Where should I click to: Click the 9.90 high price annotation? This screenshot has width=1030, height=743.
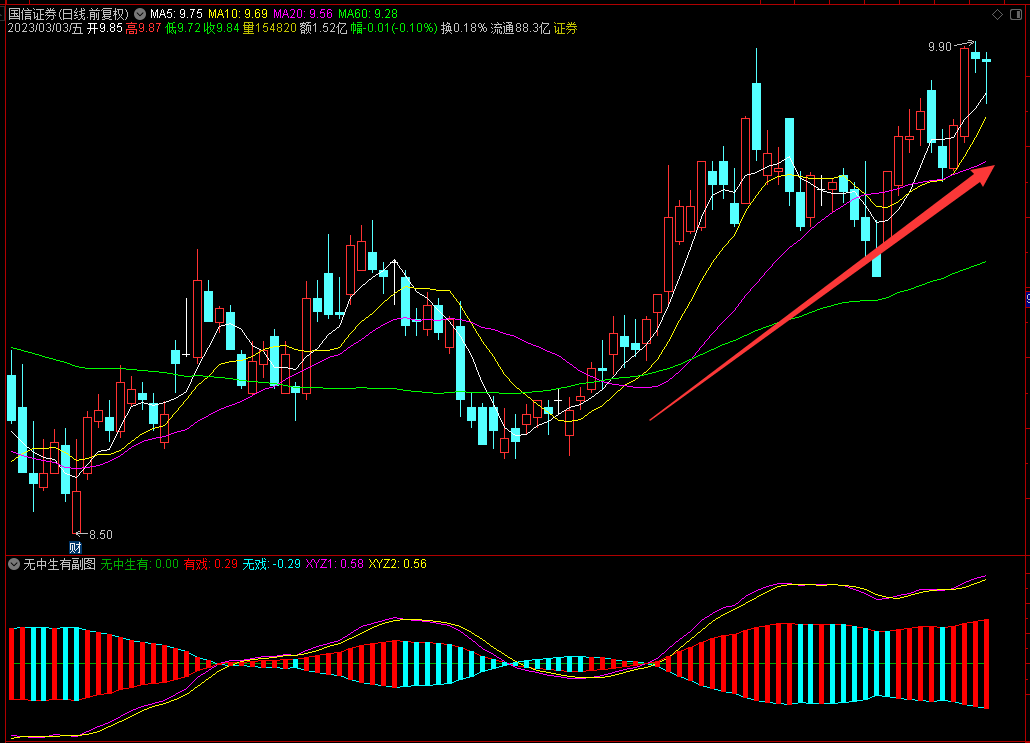pyautogui.click(x=939, y=47)
